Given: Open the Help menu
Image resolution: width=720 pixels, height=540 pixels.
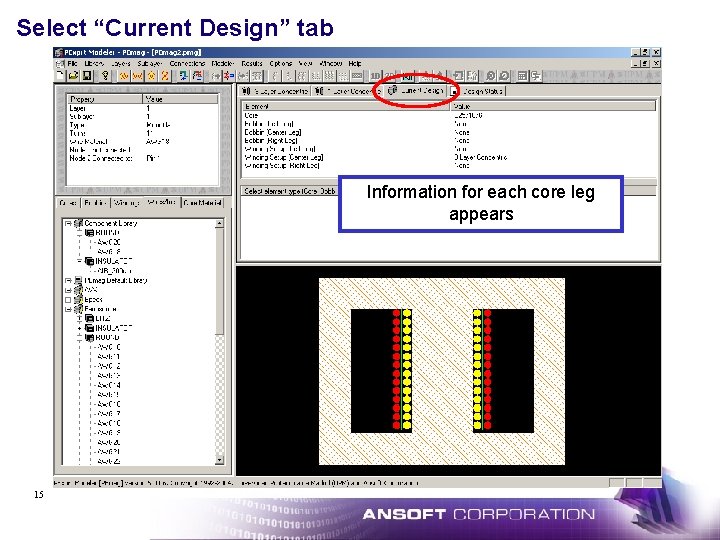Looking at the screenshot, I should click(x=355, y=63).
